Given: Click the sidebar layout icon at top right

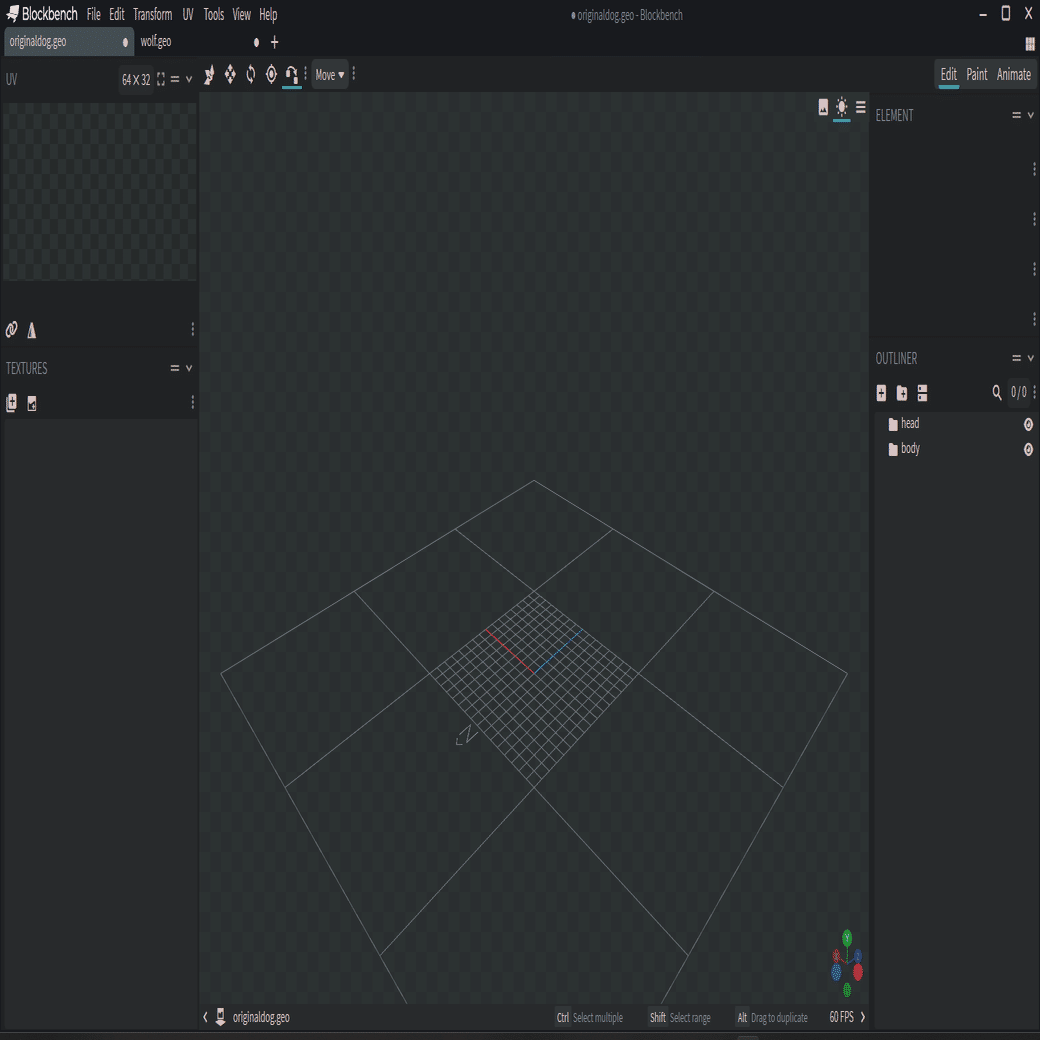Looking at the screenshot, I should tap(1029, 44).
